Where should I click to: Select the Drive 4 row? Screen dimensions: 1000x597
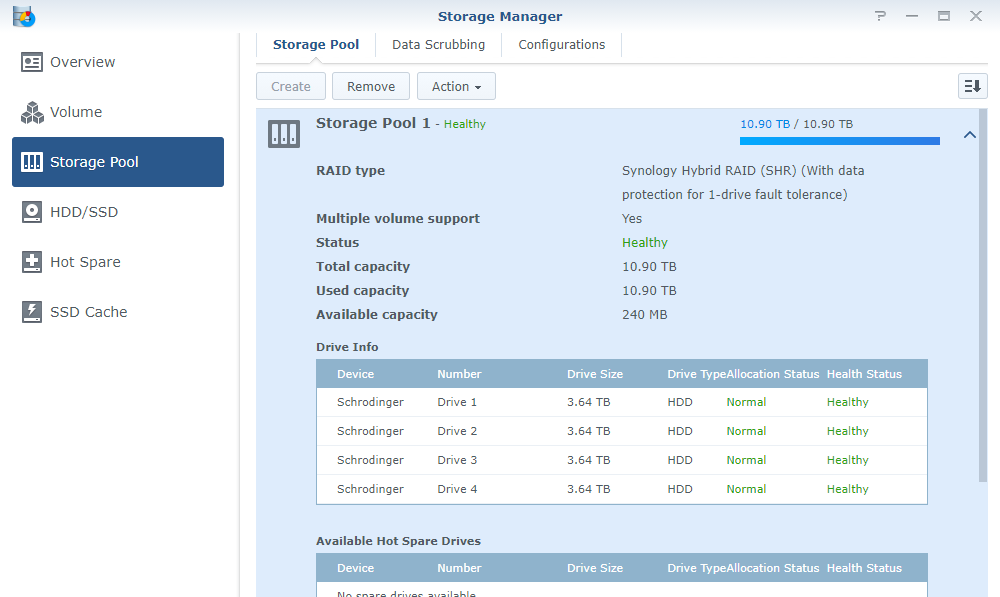pos(622,489)
